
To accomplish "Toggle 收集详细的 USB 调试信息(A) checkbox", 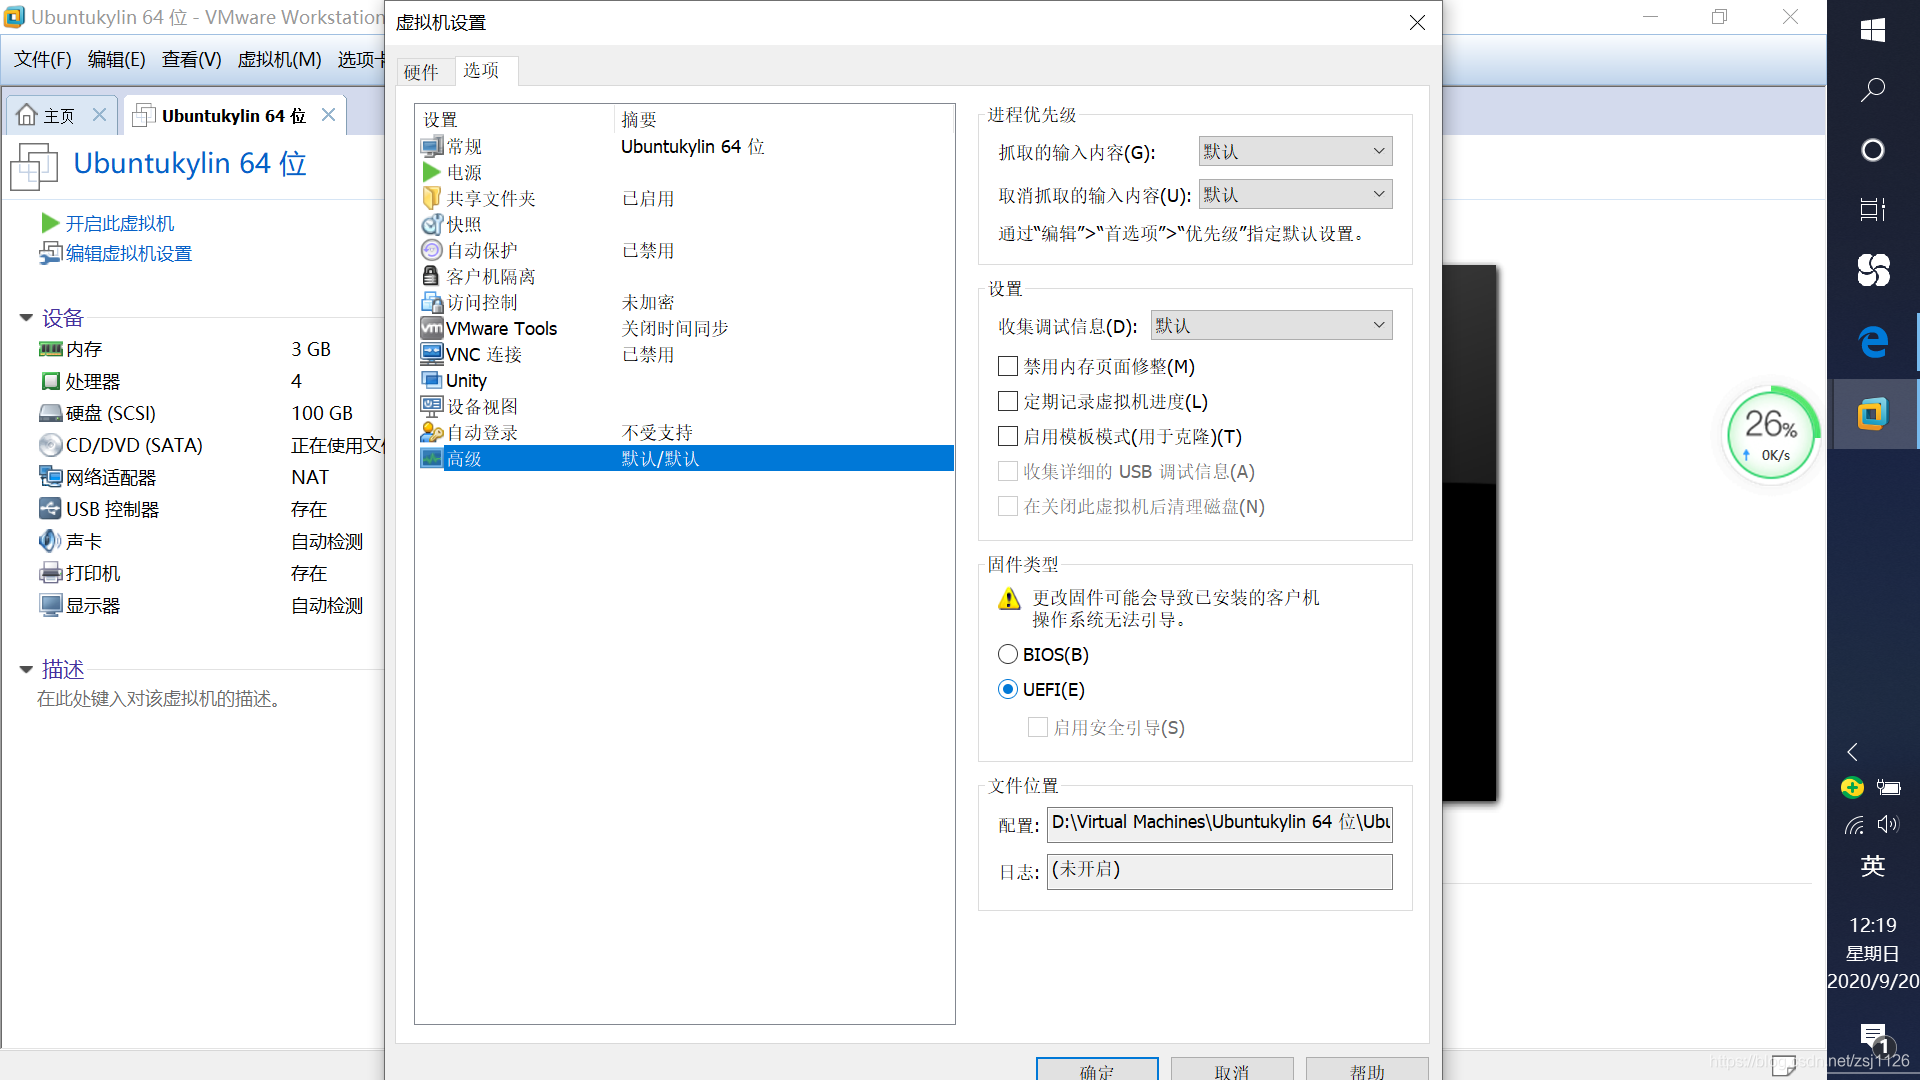I will [1008, 472].
